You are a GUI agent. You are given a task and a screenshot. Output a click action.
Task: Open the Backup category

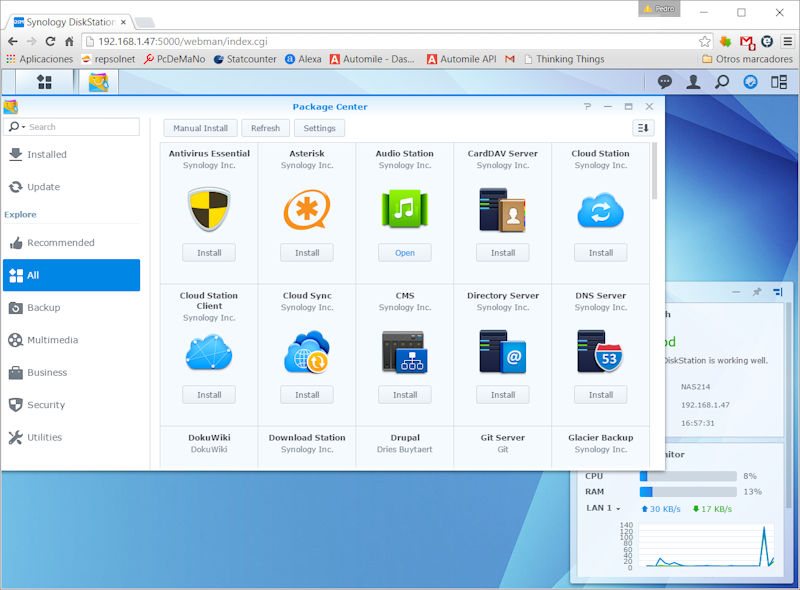pos(71,307)
